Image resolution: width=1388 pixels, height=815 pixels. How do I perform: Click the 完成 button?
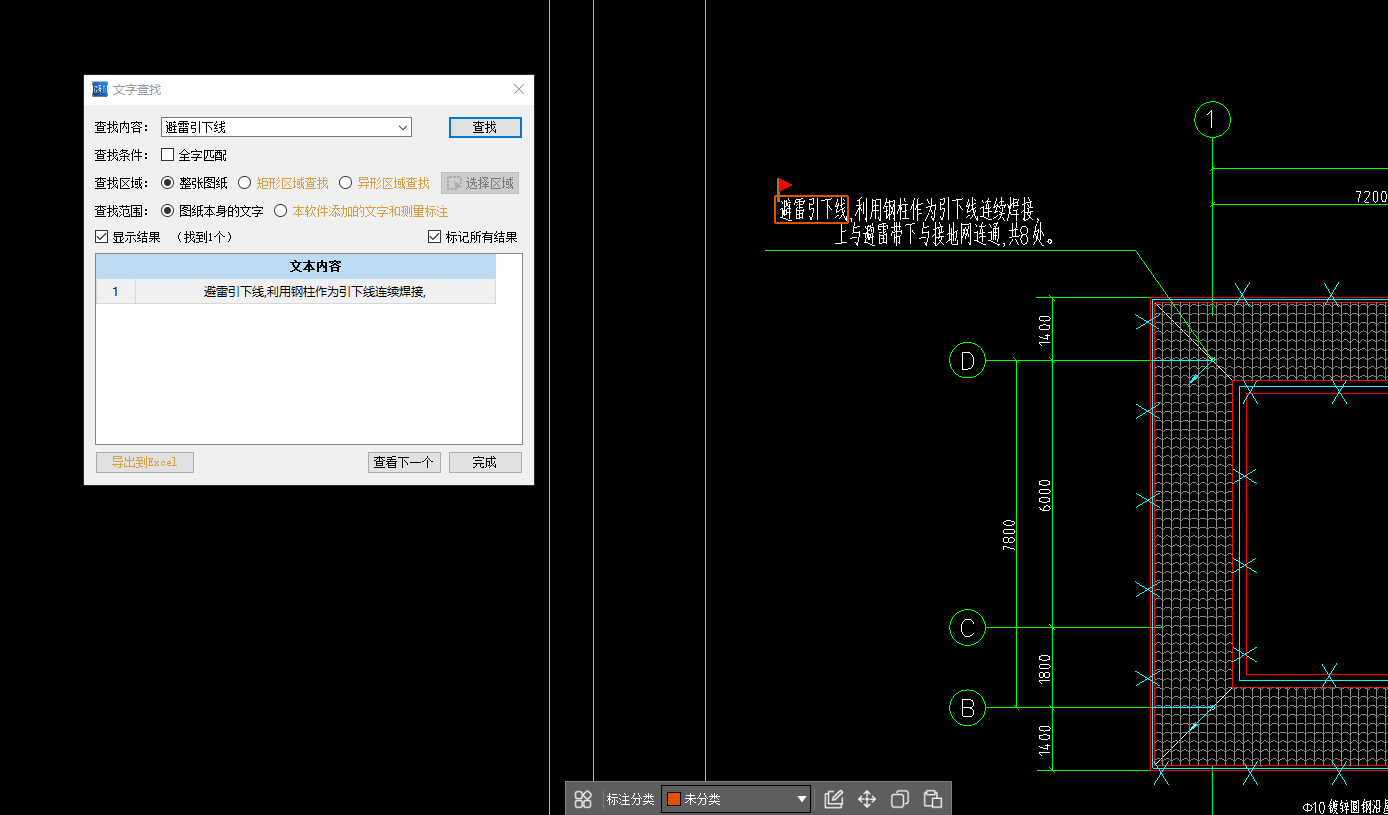pyautogui.click(x=485, y=462)
